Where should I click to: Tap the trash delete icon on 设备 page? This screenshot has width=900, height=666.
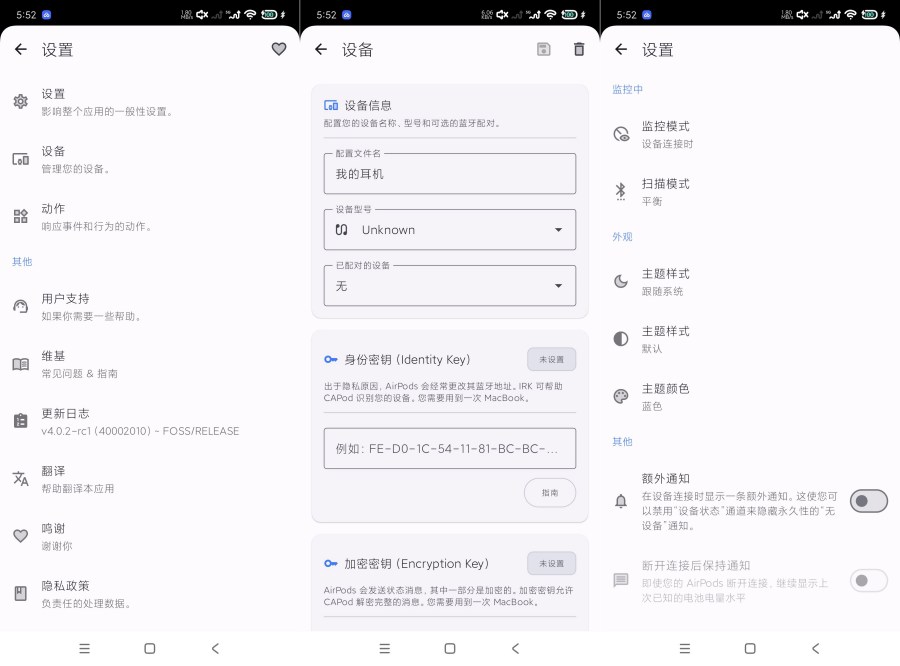click(x=579, y=48)
